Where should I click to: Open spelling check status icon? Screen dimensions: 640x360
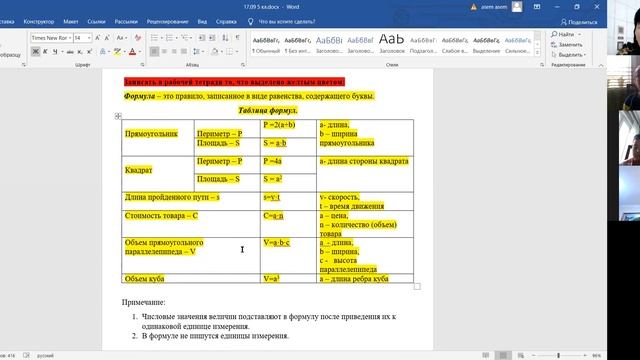(x=26, y=356)
